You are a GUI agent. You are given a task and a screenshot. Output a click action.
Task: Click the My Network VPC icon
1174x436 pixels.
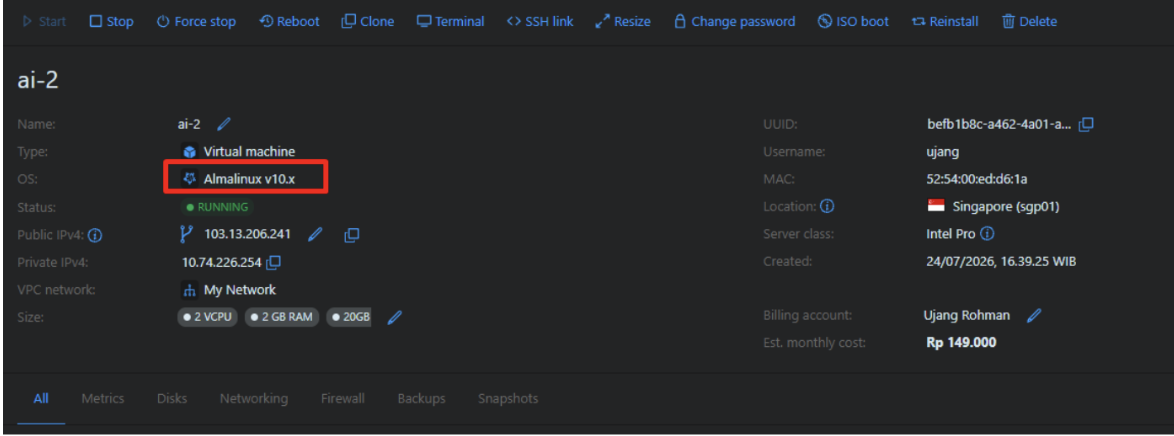tap(189, 290)
